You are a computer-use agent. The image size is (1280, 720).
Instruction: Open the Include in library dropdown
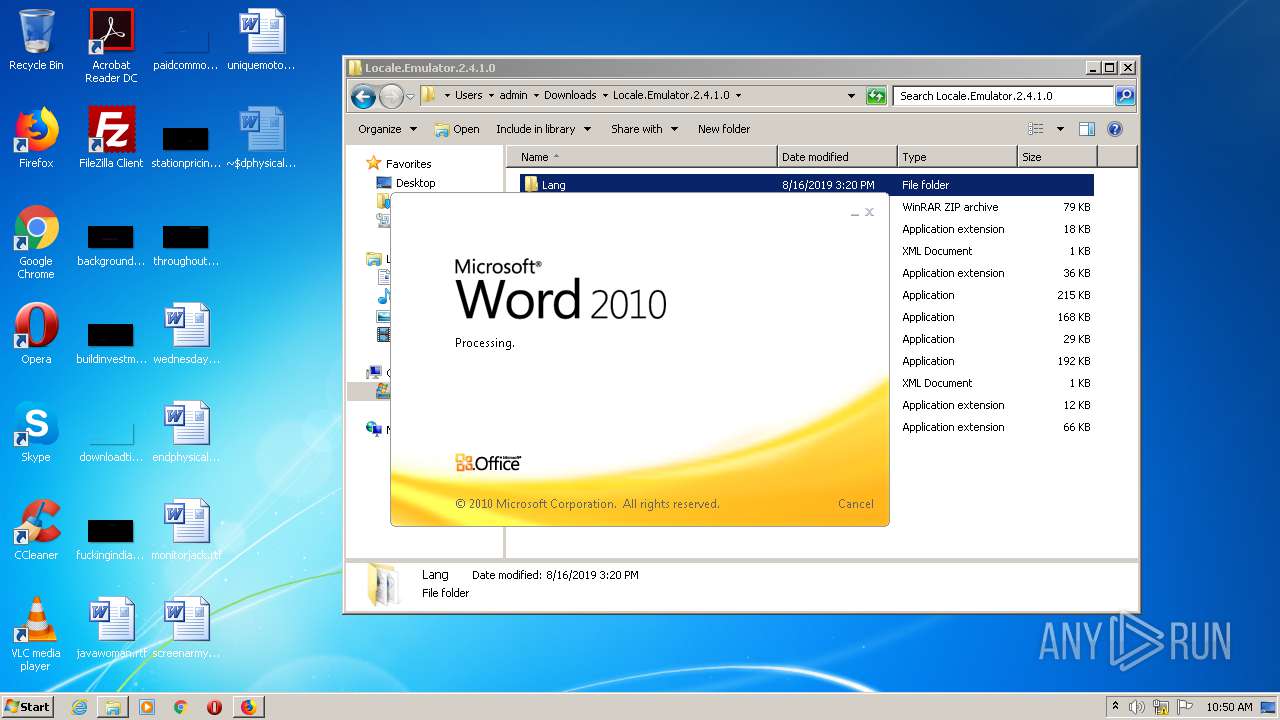543,129
